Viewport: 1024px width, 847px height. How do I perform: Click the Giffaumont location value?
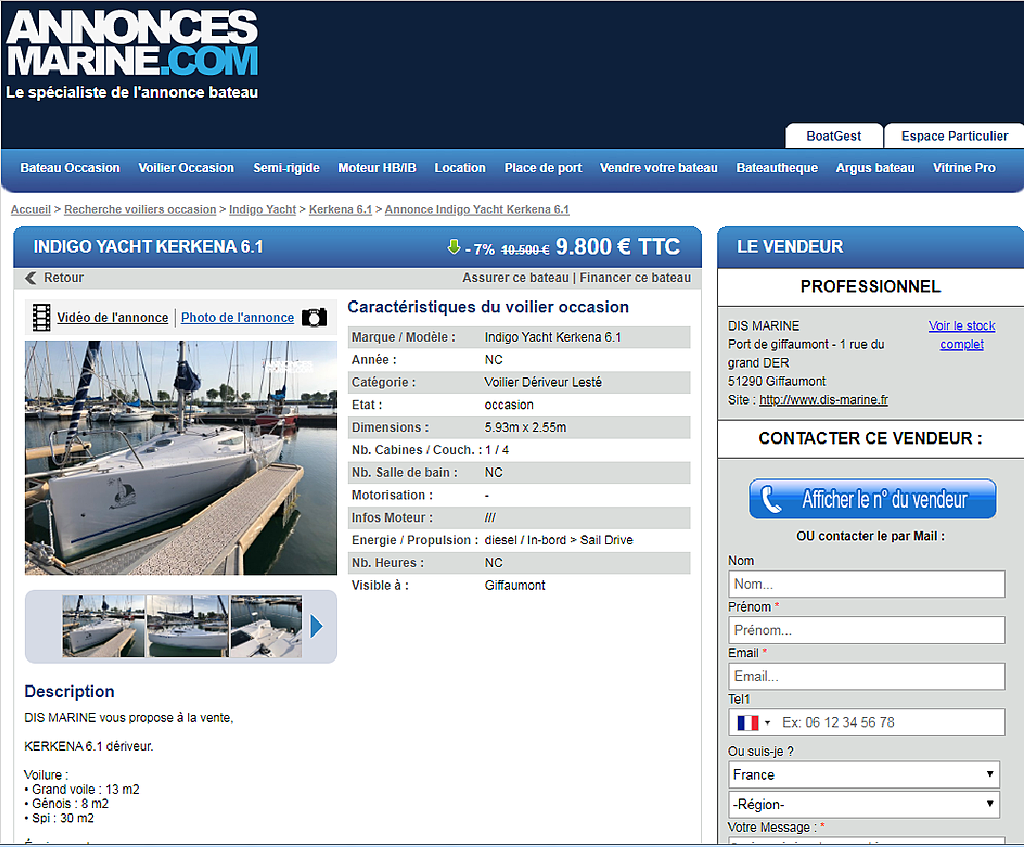pyautogui.click(x=515, y=585)
